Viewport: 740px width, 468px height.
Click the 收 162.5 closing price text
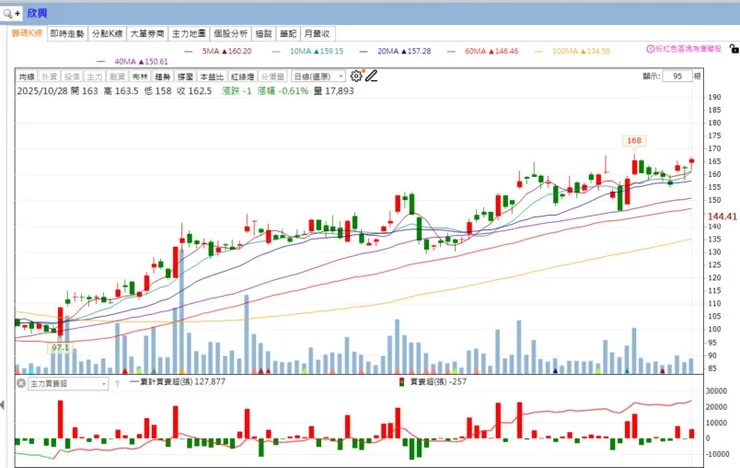194,91
